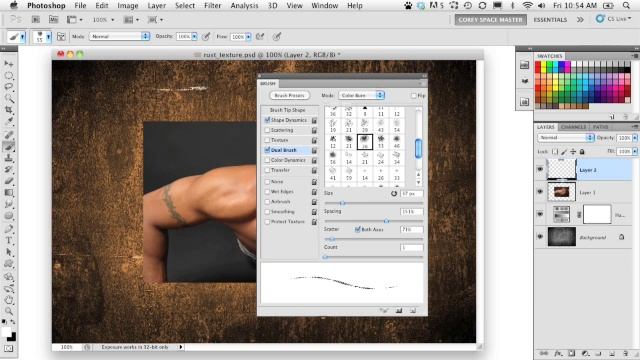Select the Gradient tool
The width and height of the screenshot is (640, 360).
pos(9,193)
